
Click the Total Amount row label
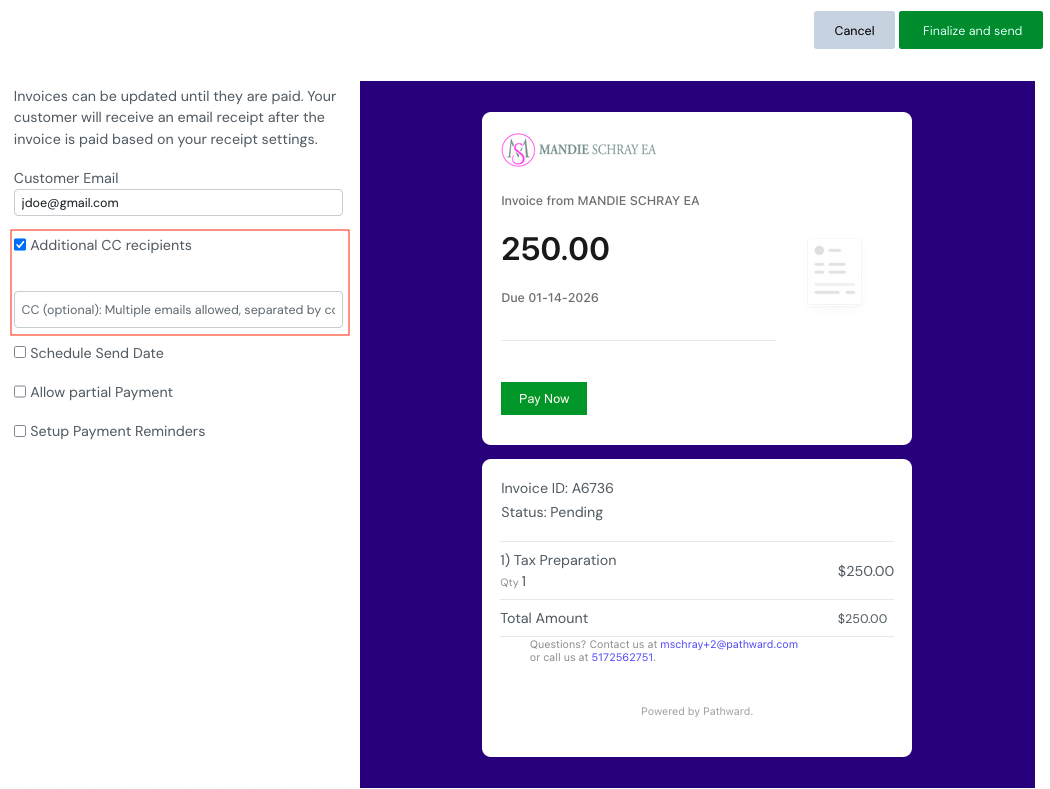pyautogui.click(x=544, y=618)
